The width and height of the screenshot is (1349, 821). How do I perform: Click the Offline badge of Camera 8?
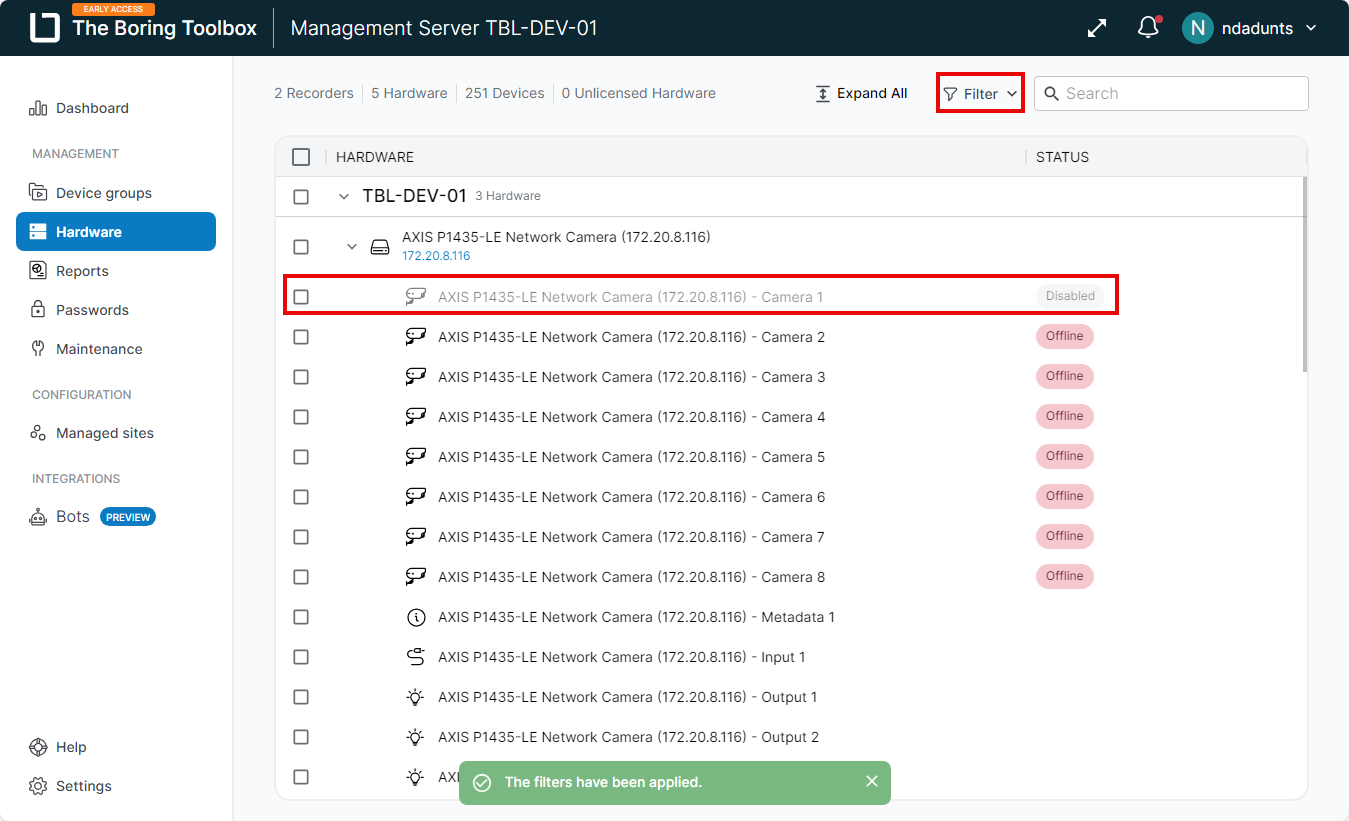pos(1065,576)
